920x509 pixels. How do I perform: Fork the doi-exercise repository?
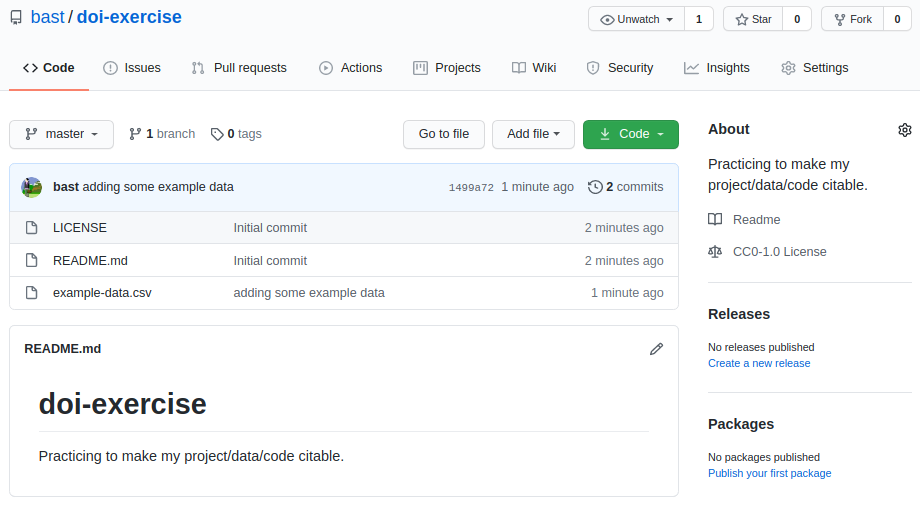(851, 19)
